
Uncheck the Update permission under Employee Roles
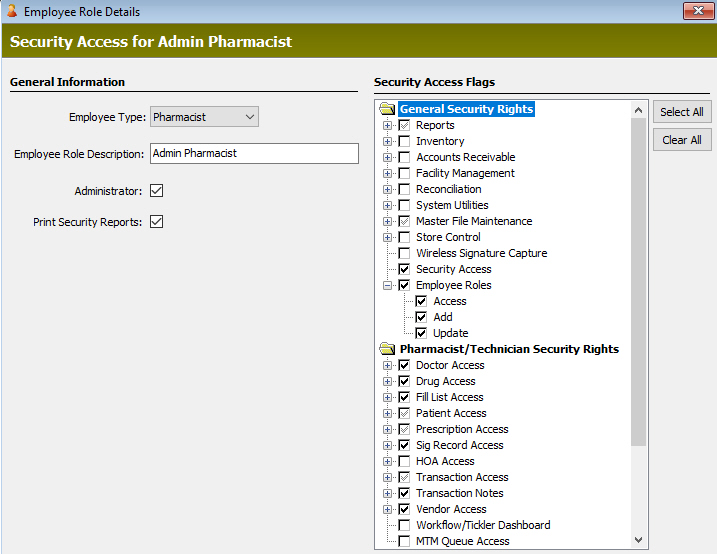(x=421, y=333)
